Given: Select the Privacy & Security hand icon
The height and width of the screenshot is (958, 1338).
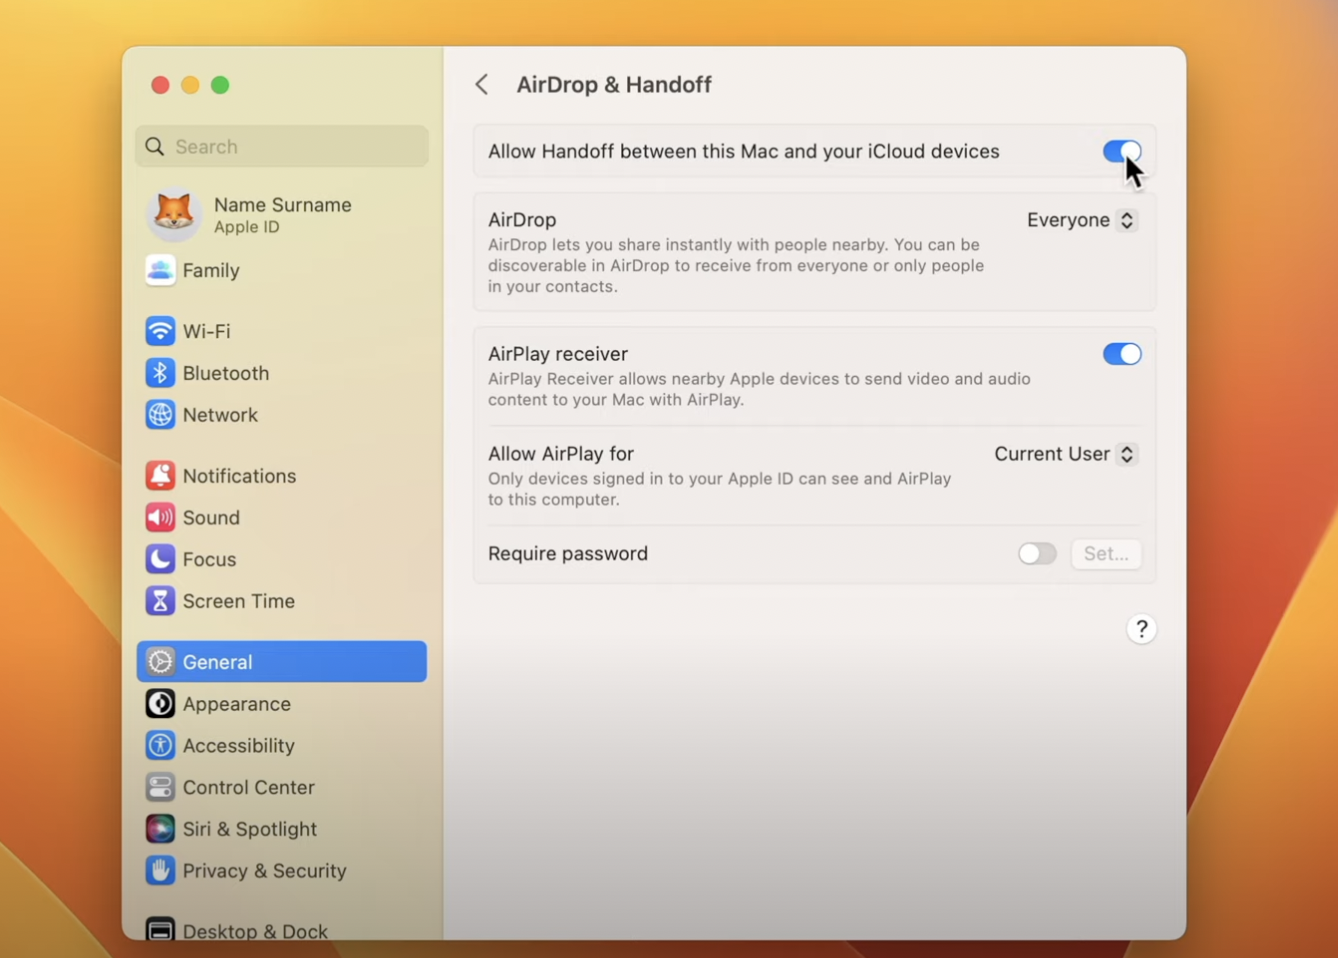Looking at the screenshot, I should click(160, 871).
